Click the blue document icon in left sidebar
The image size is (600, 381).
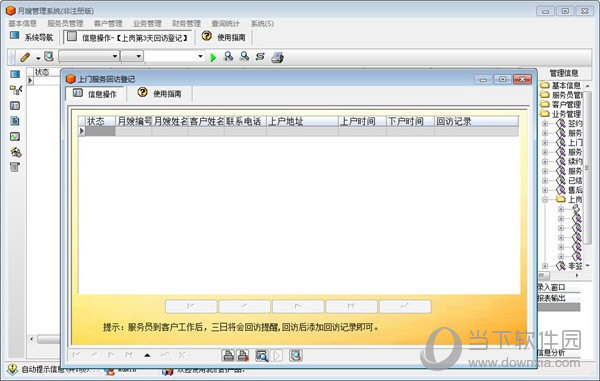click(15, 121)
